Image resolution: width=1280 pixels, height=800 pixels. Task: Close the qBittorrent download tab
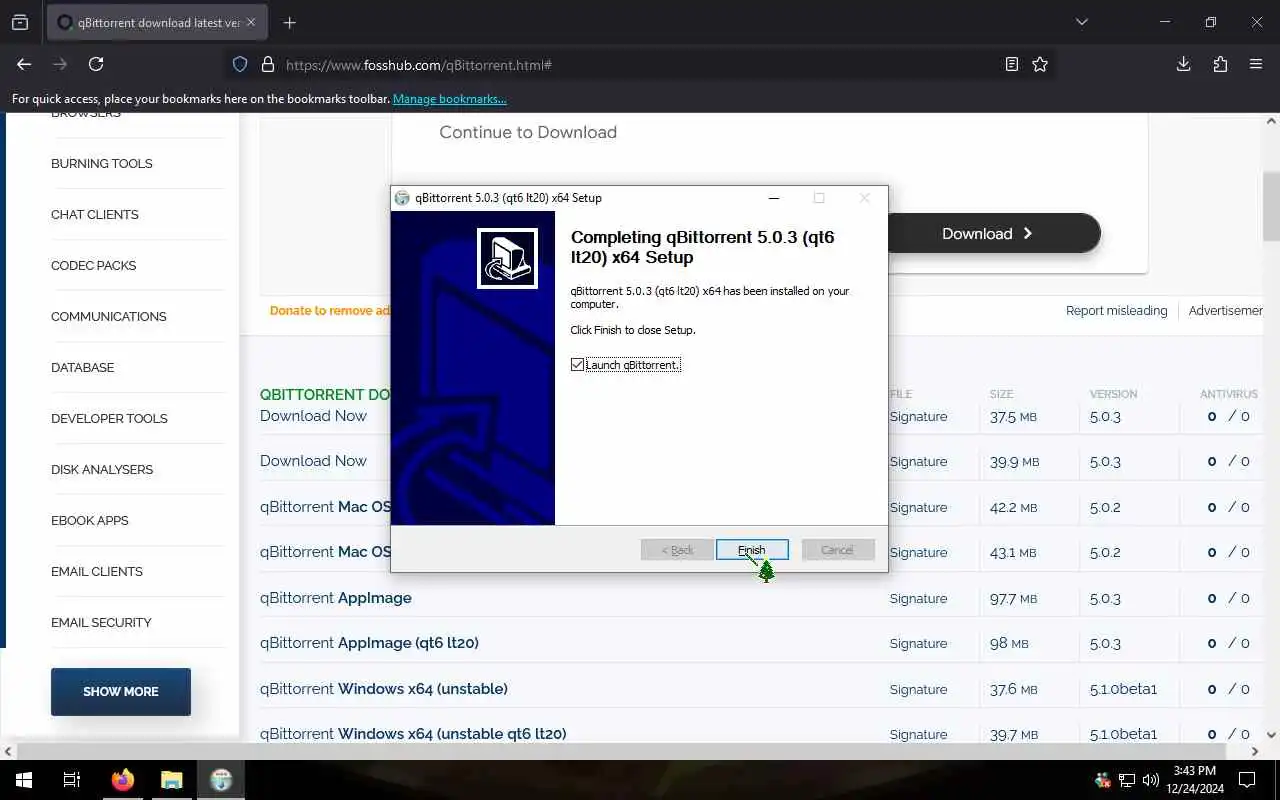[250, 22]
